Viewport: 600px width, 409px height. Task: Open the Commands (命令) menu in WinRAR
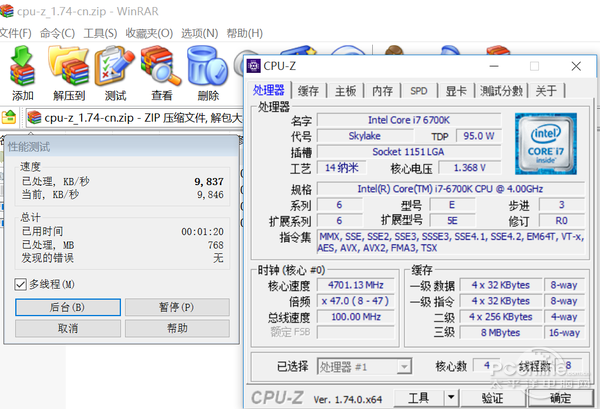click(x=57, y=33)
